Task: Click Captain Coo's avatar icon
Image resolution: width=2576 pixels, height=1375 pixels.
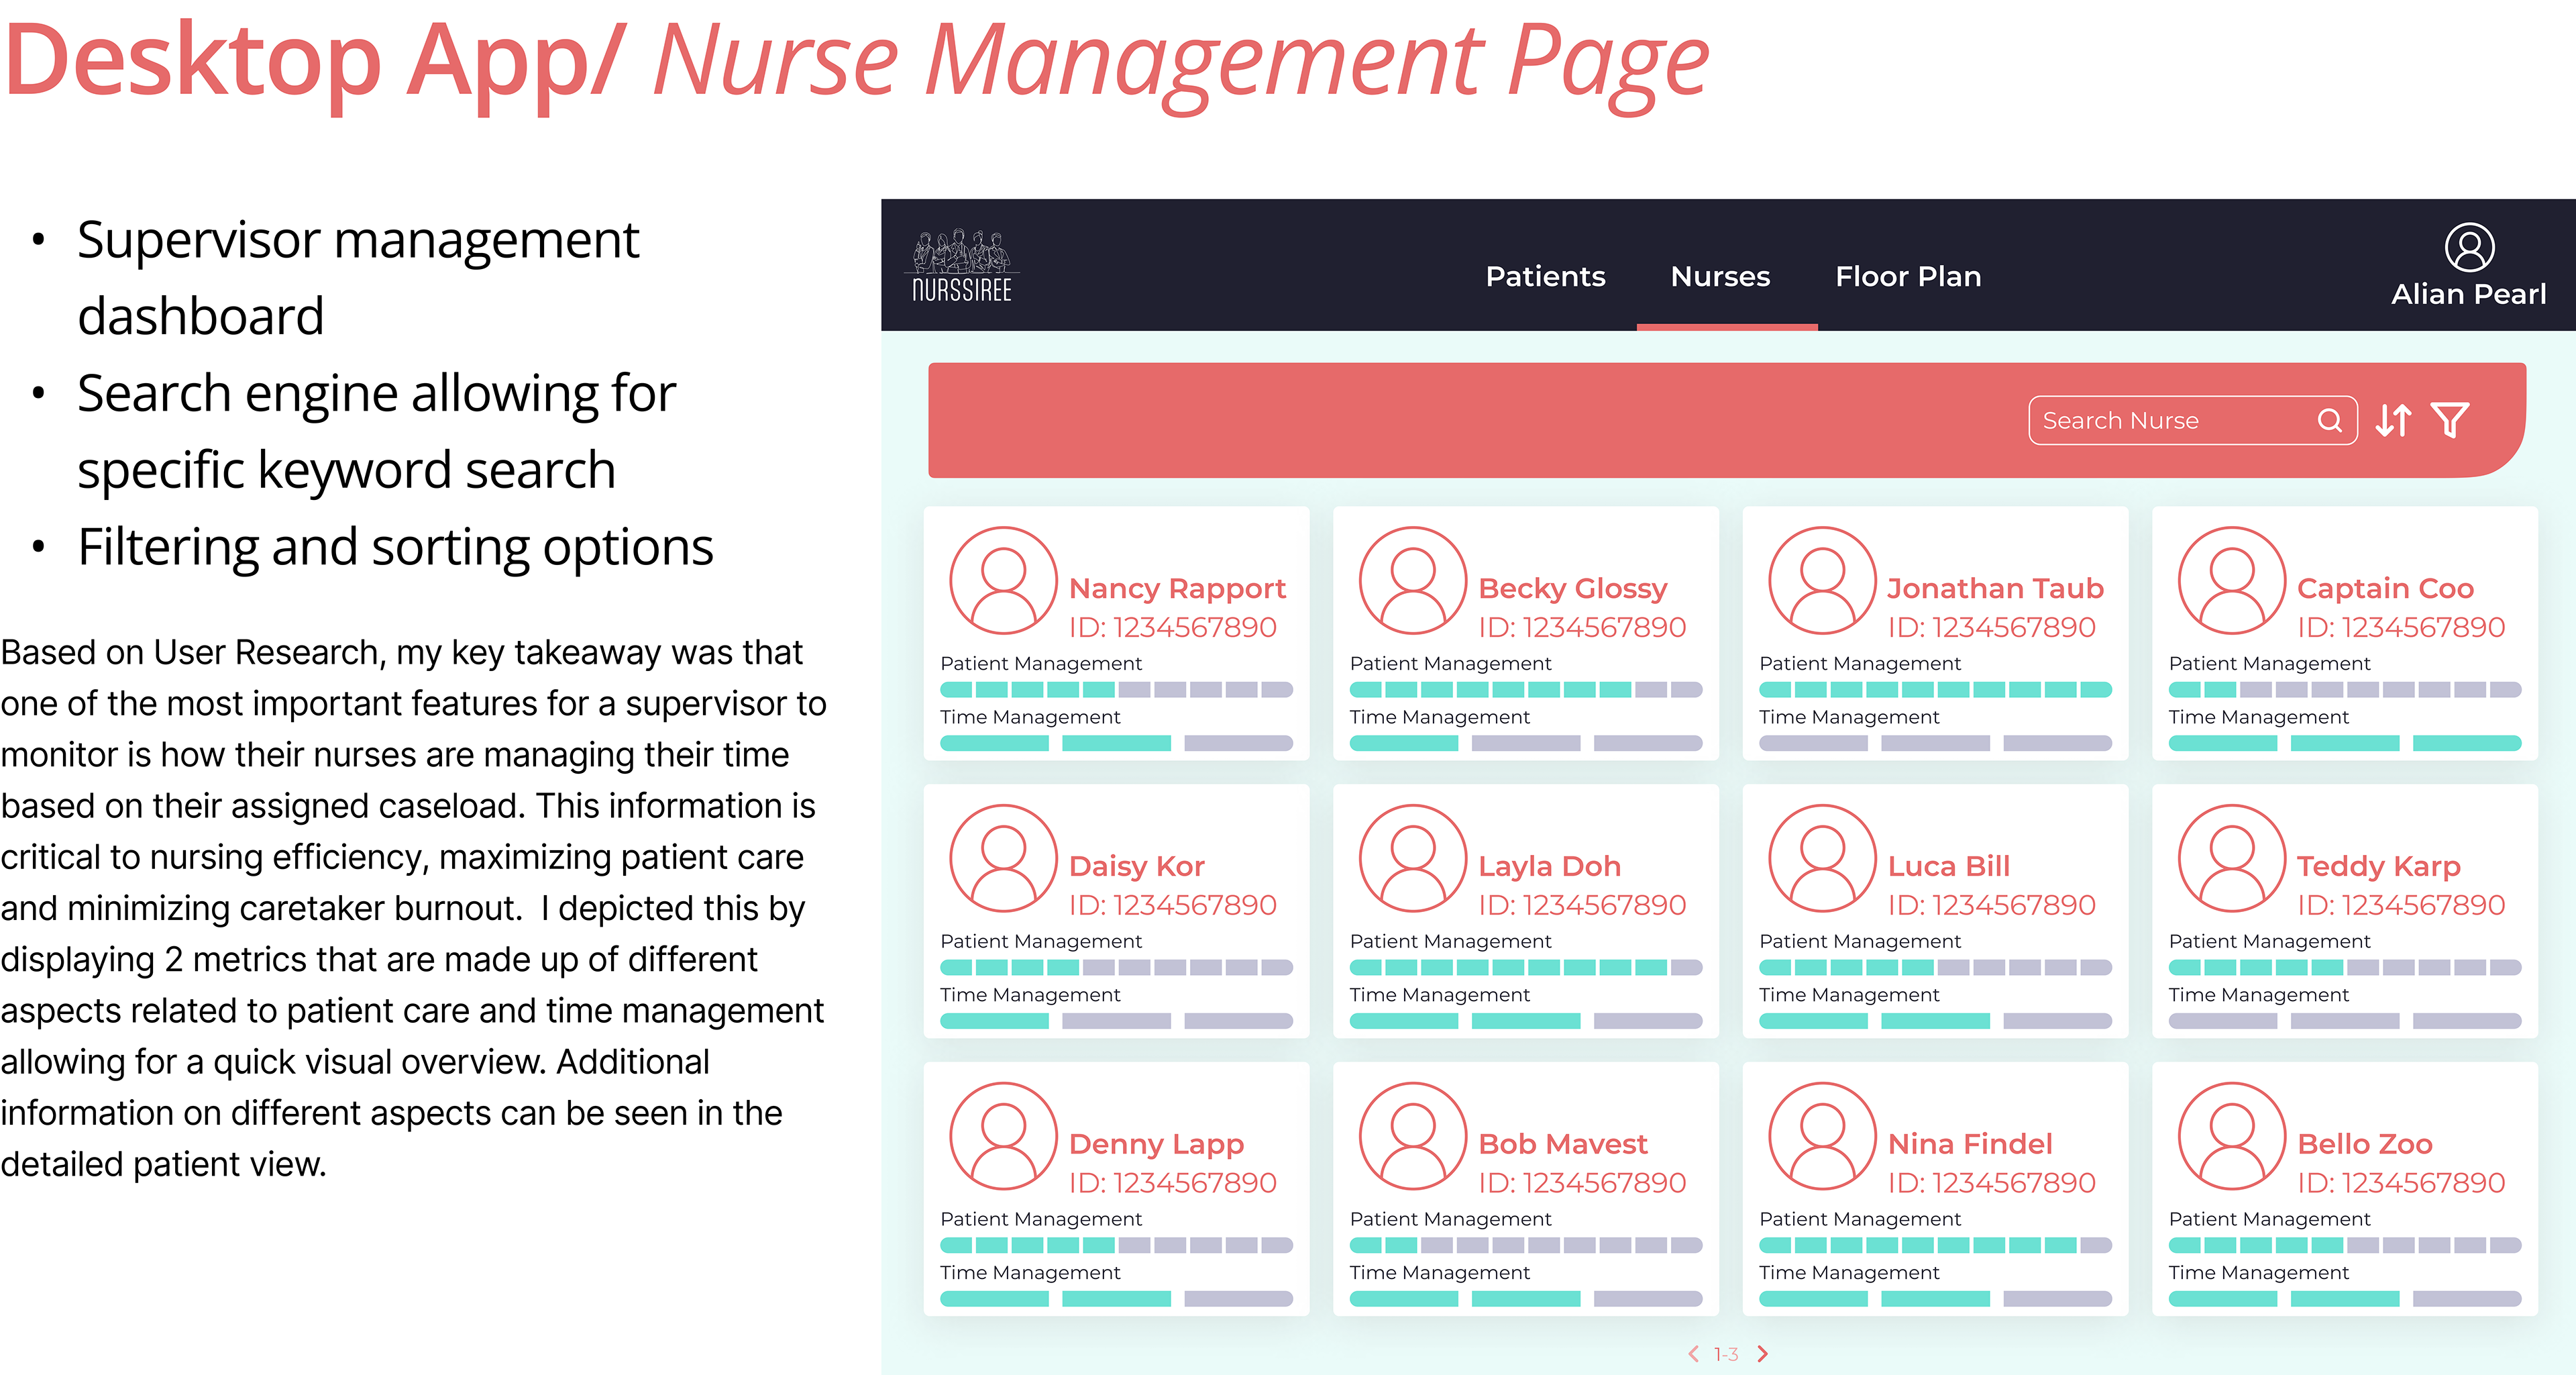Action: pyautogui.click(x=2231, y=581)
